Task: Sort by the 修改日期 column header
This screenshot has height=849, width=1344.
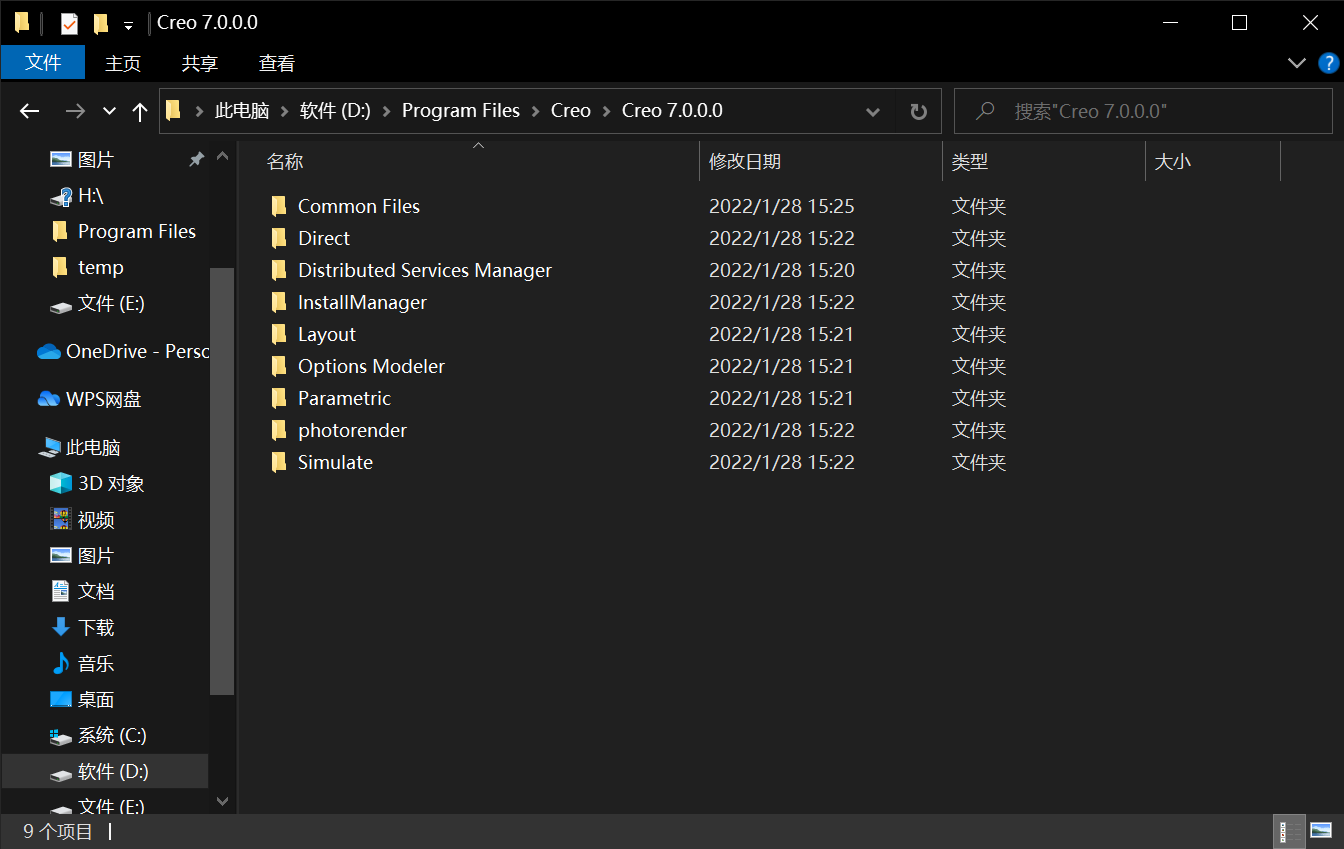Action: point(745,161)
